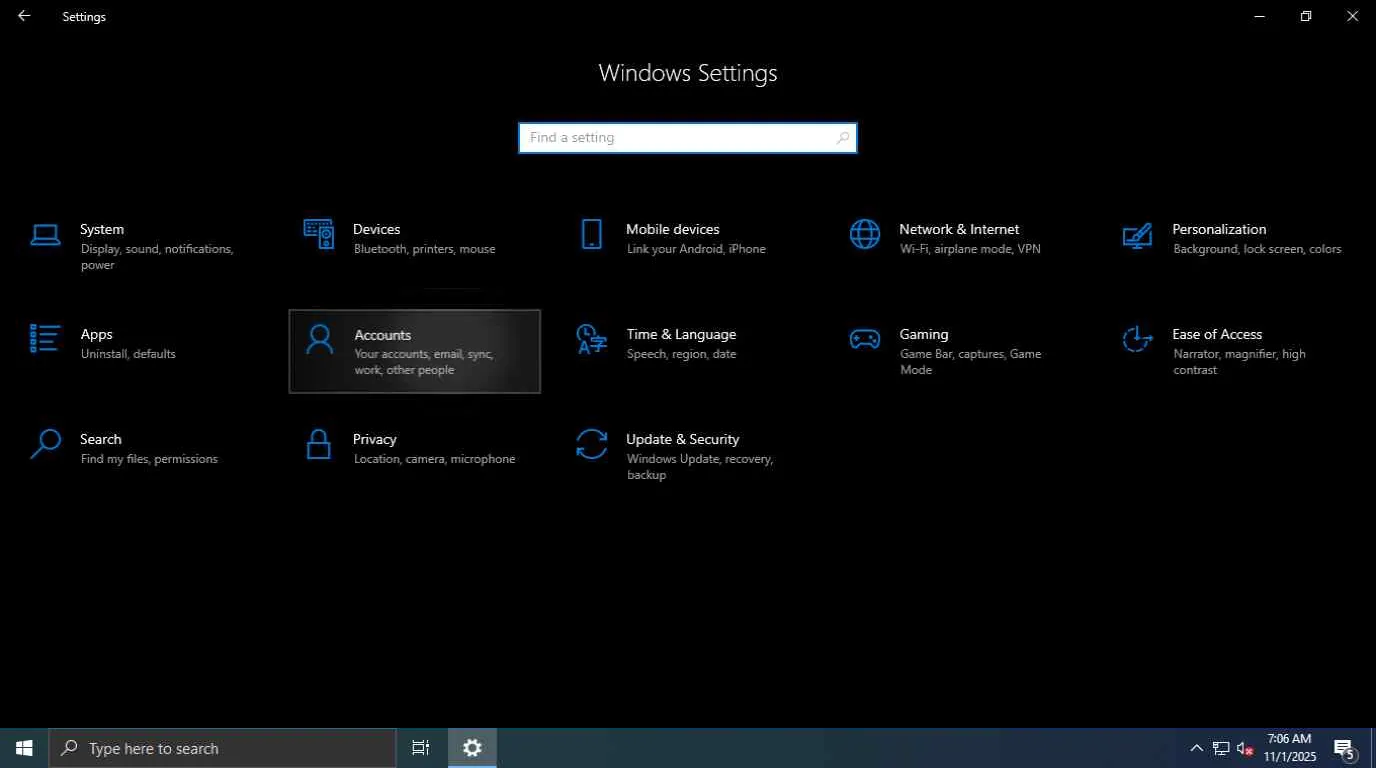The height and width of the screenshot is (768, 1376).
Task: Click the "Display, sound, notifications, power" description
Action: (x=157, y=257)
